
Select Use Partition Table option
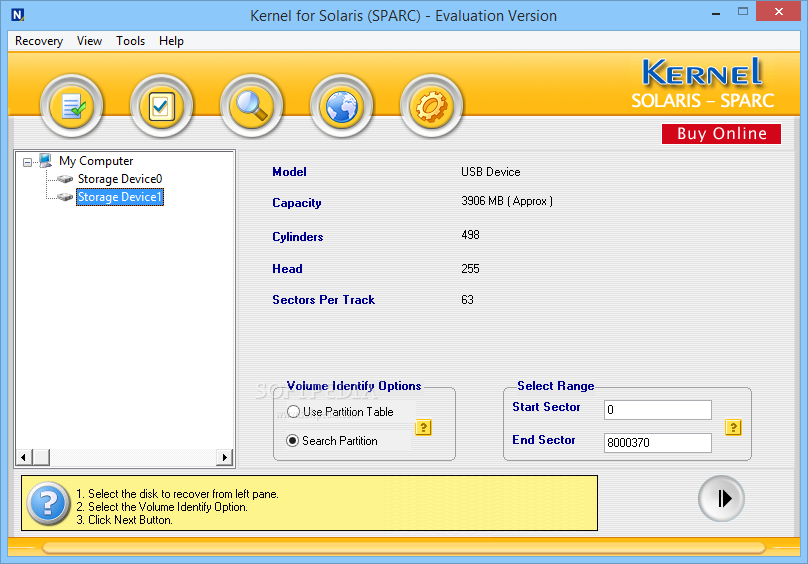pyautogui.click(x=340, y=411)
